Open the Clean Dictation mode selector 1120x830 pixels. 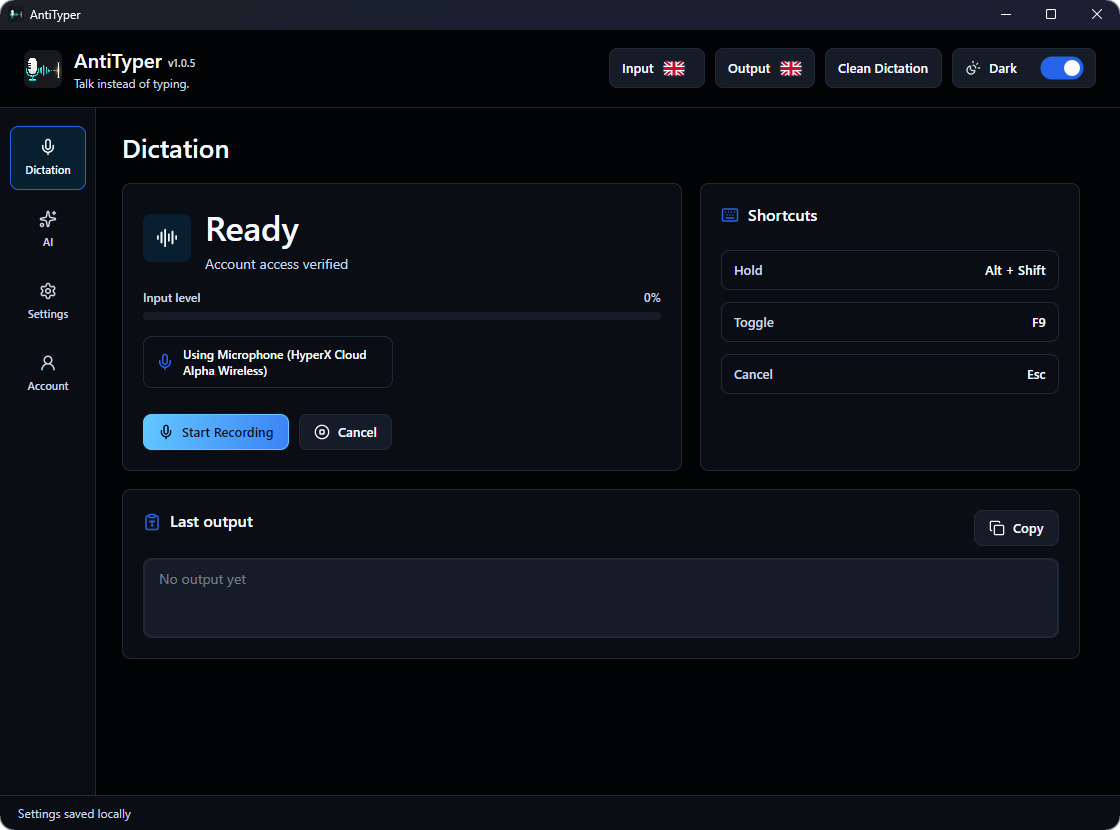click(883, 69)
